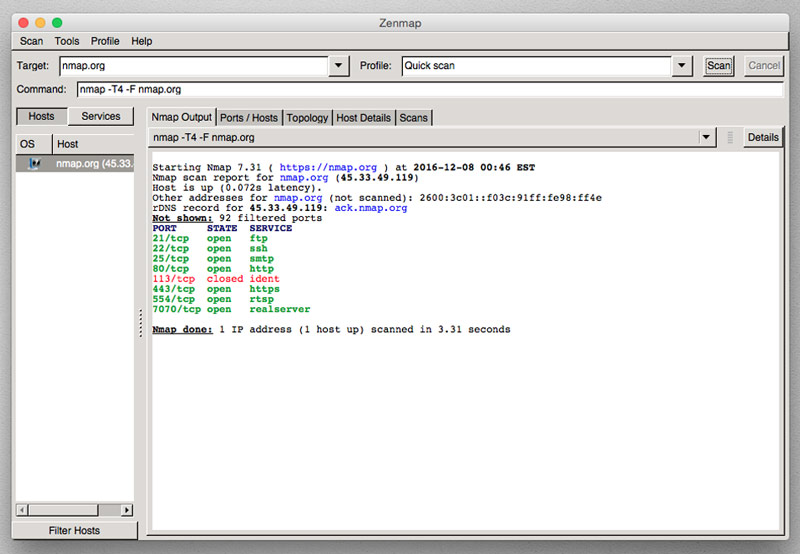Open the Topology tab
800x554 pixels.
coord(307,118)
